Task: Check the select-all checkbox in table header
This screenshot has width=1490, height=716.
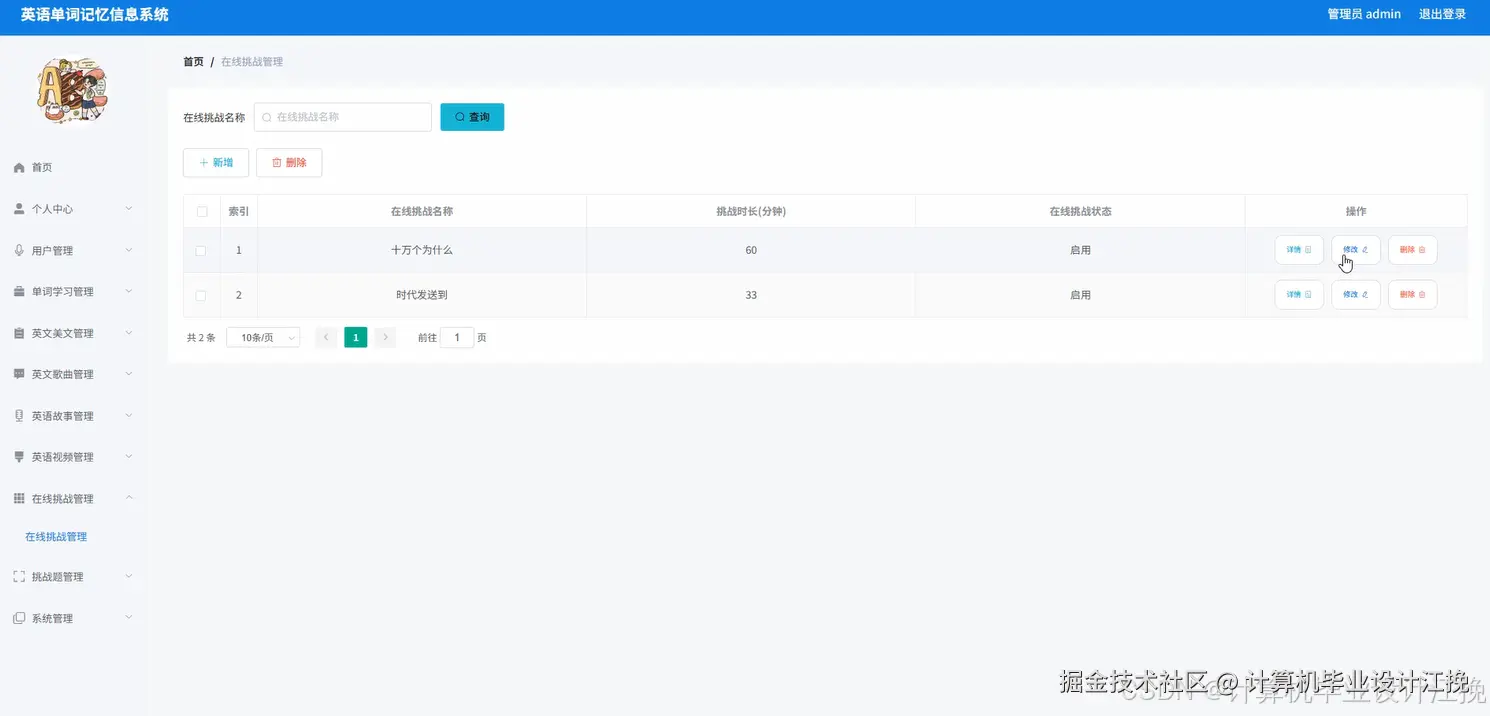Action: pyautogui.click(x=201, y=211)
